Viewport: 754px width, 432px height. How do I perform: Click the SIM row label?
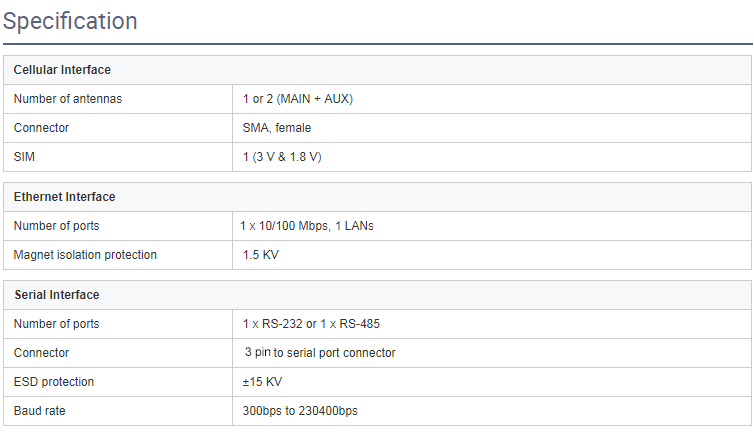pyautogui.click(x=24, y=156)
